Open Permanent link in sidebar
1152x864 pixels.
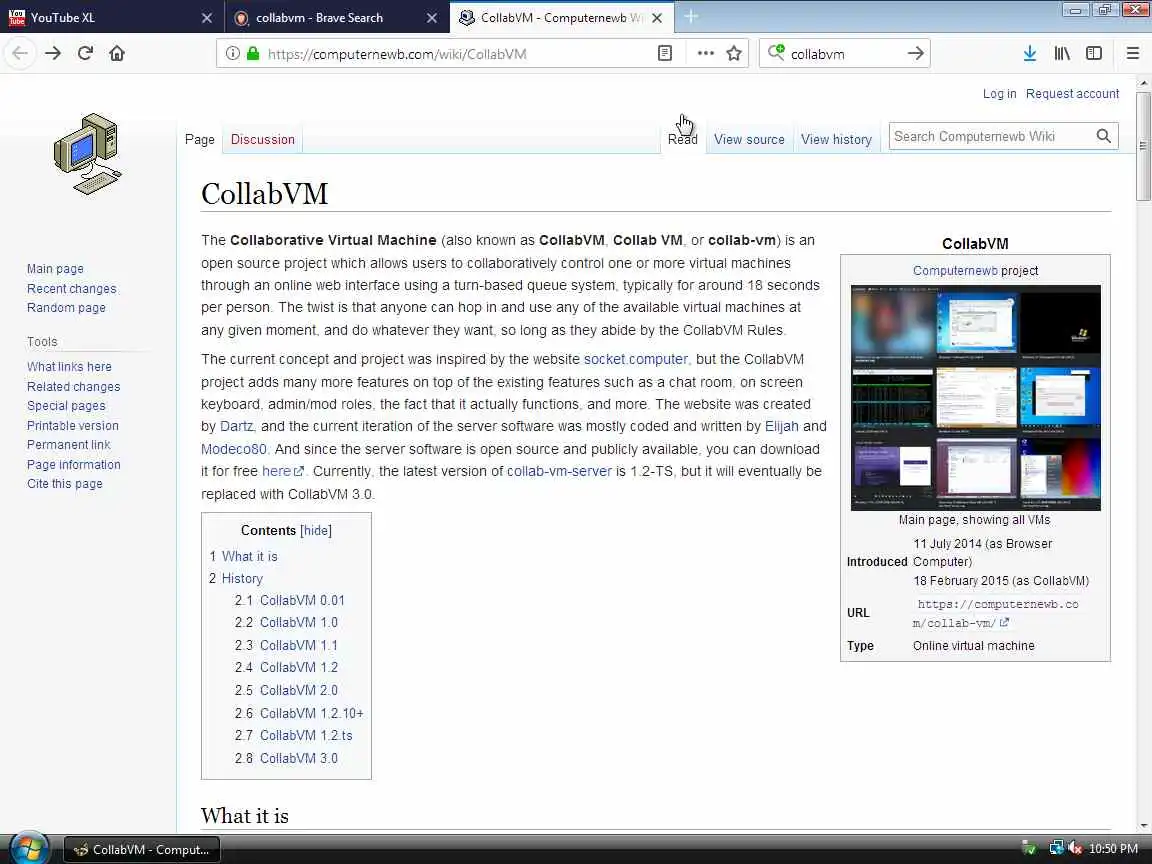point(68,444)
